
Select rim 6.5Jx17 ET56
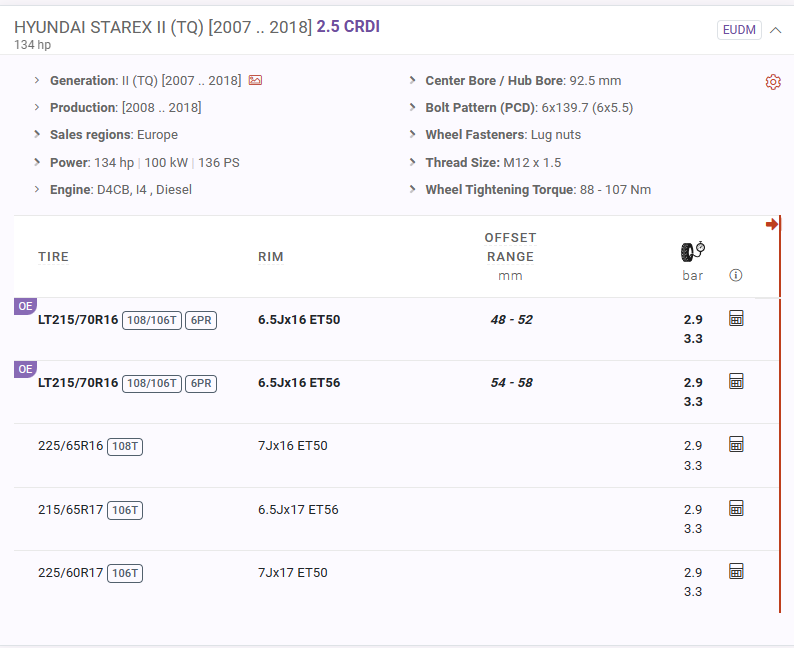(298, 509)
